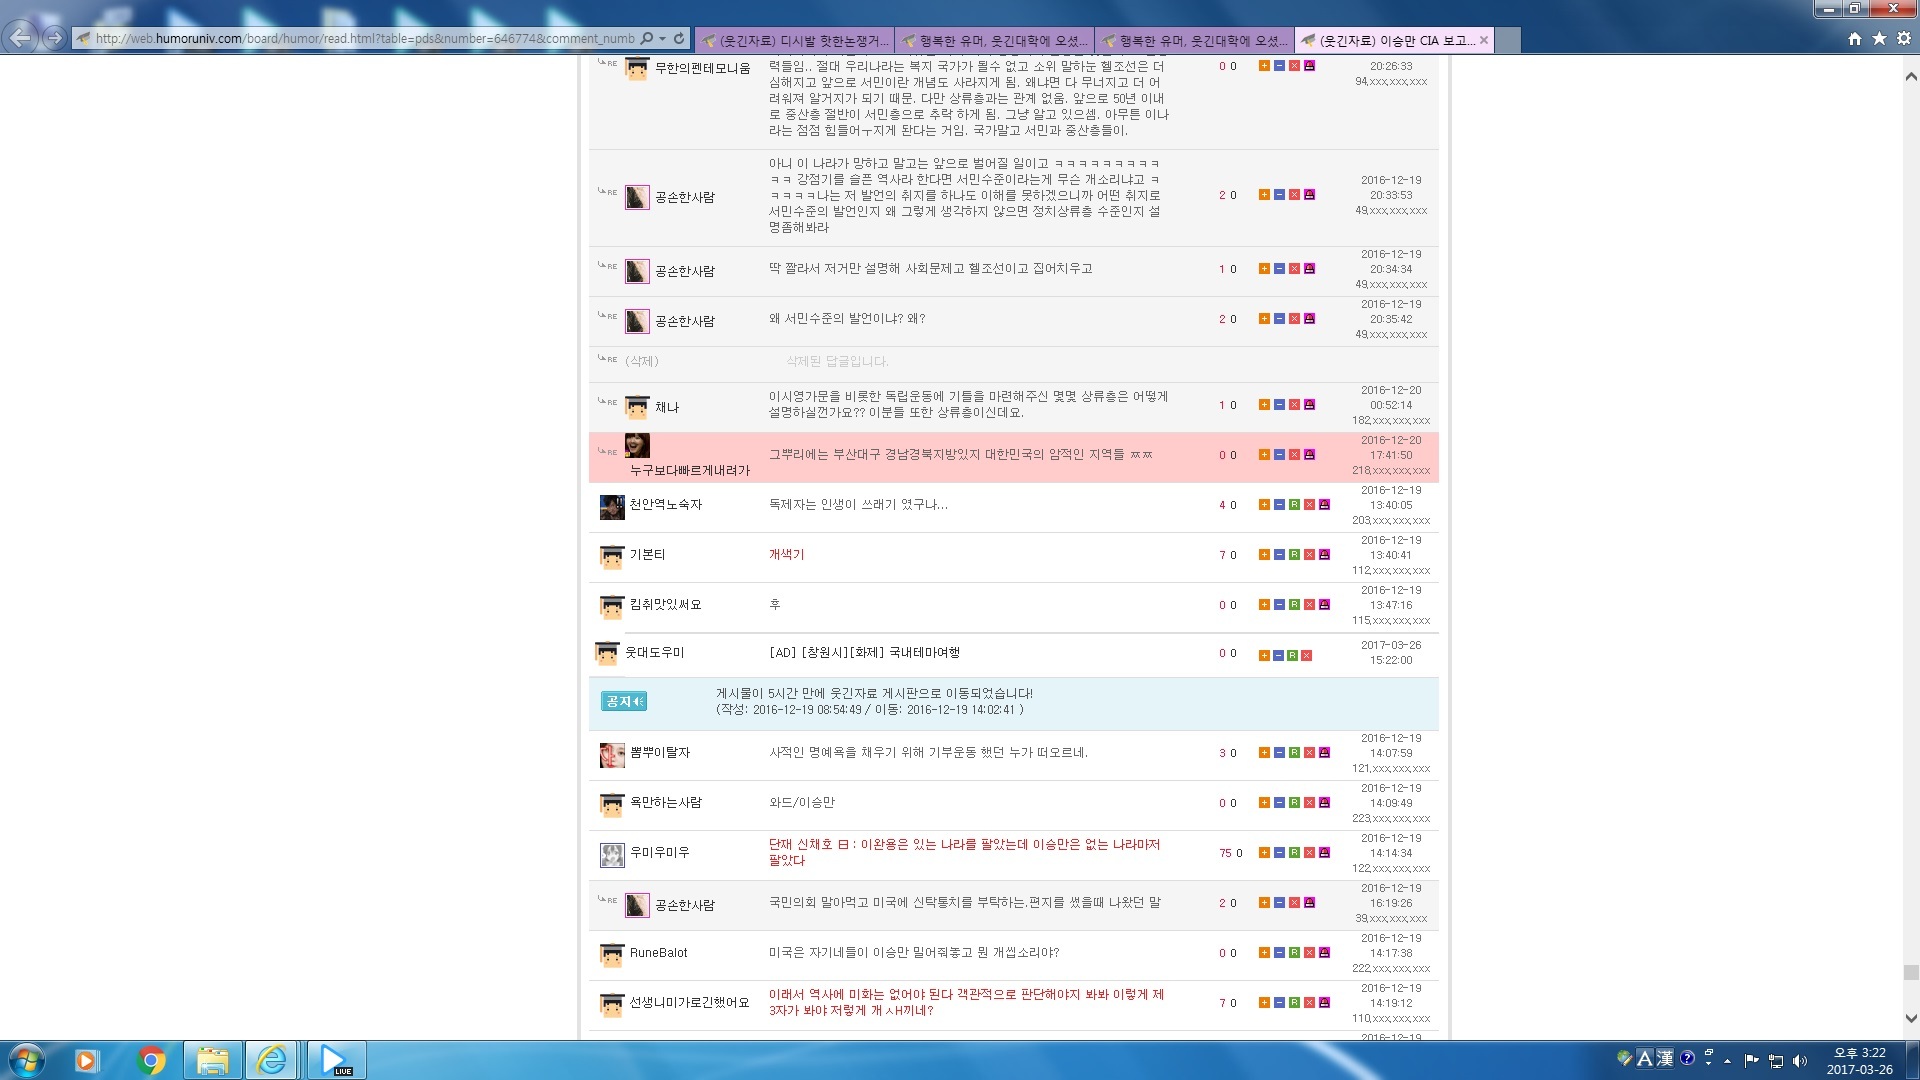
Task: Report 우미우미우's comment with siren icon
Action: [1324, 853]
